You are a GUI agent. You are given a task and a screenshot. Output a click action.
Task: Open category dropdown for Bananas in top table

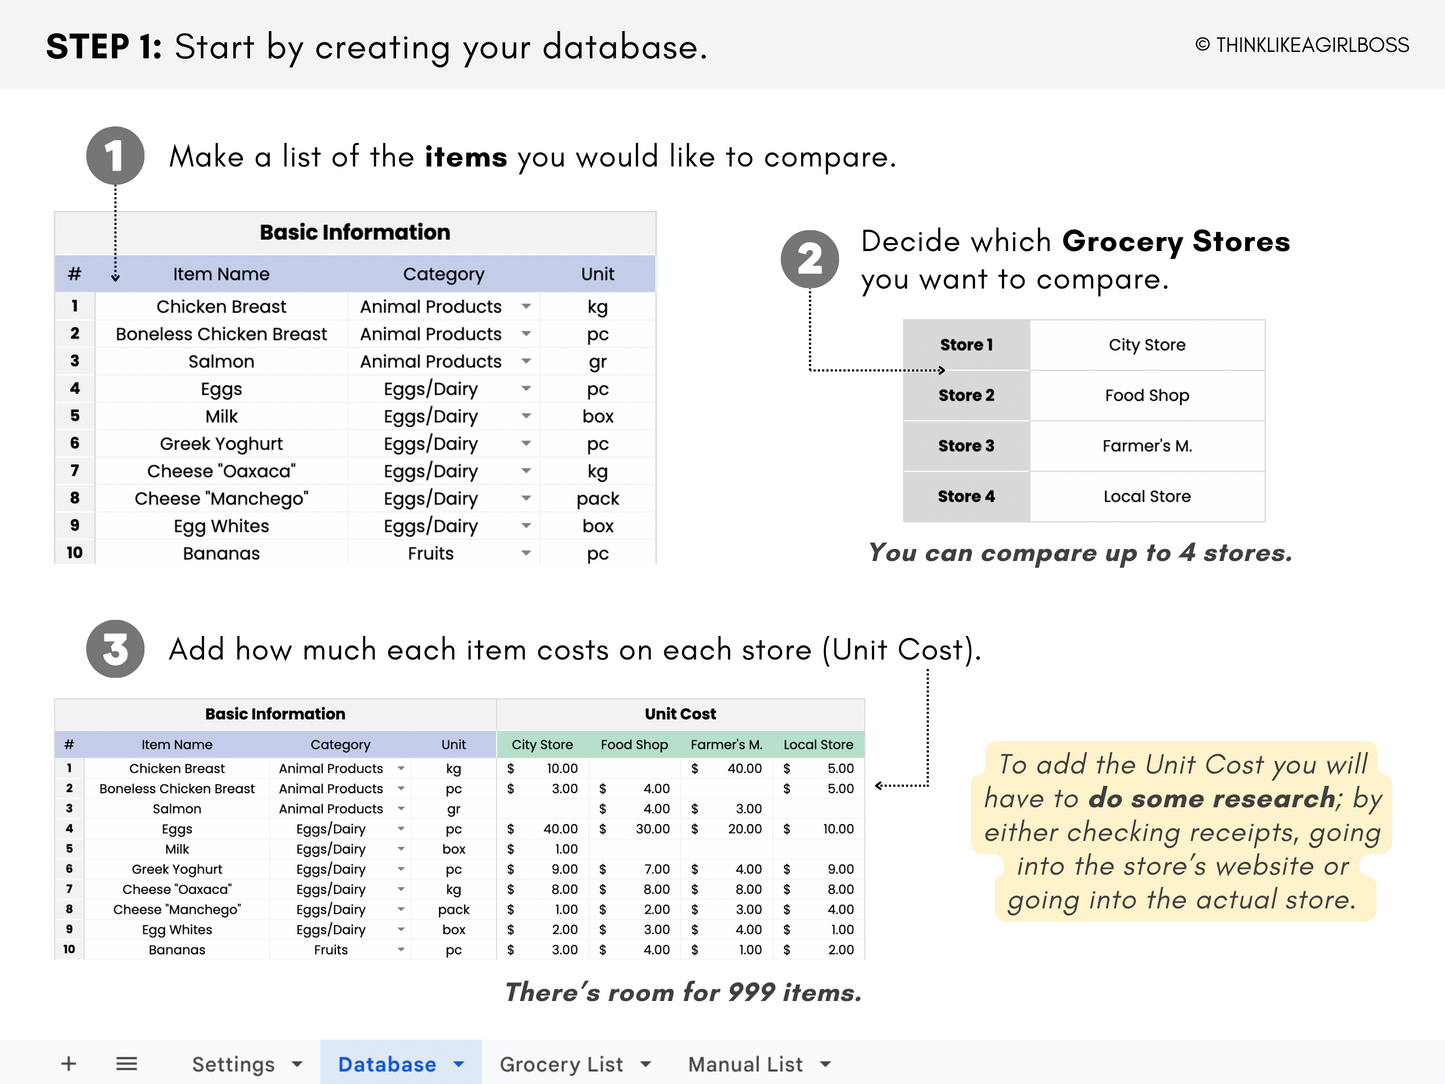pyautogui.click(x=526, y=554)
